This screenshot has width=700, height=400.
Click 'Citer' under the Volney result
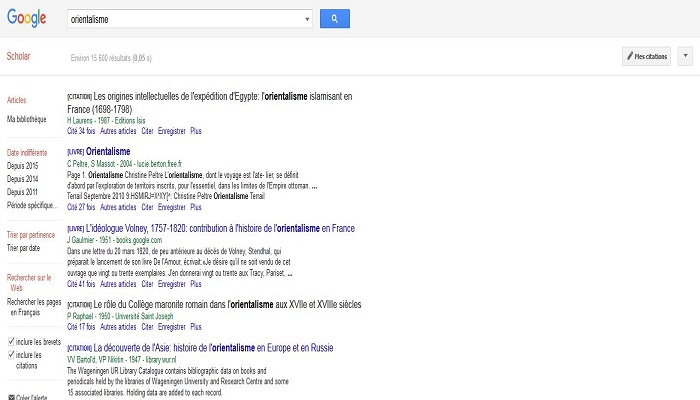(147, 284)
